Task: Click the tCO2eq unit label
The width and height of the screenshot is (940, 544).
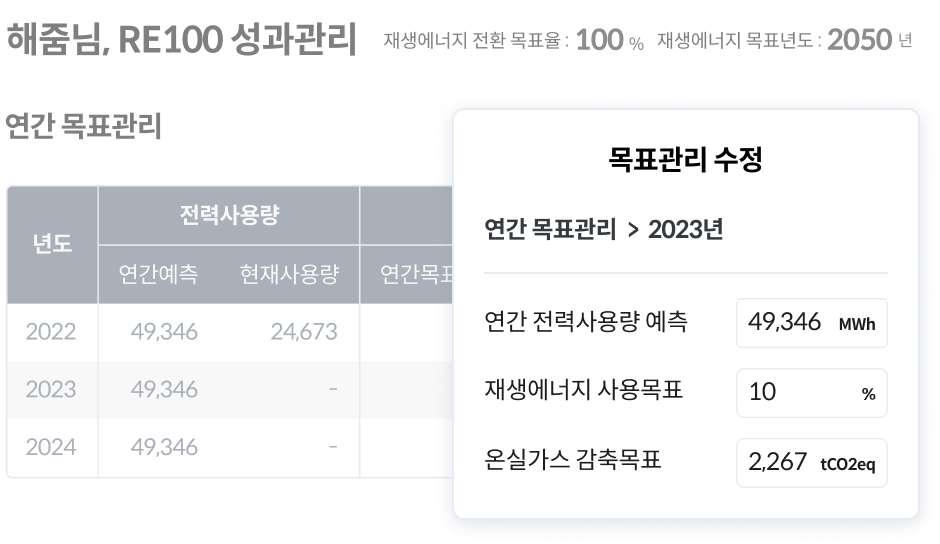Action: point(847,464)
